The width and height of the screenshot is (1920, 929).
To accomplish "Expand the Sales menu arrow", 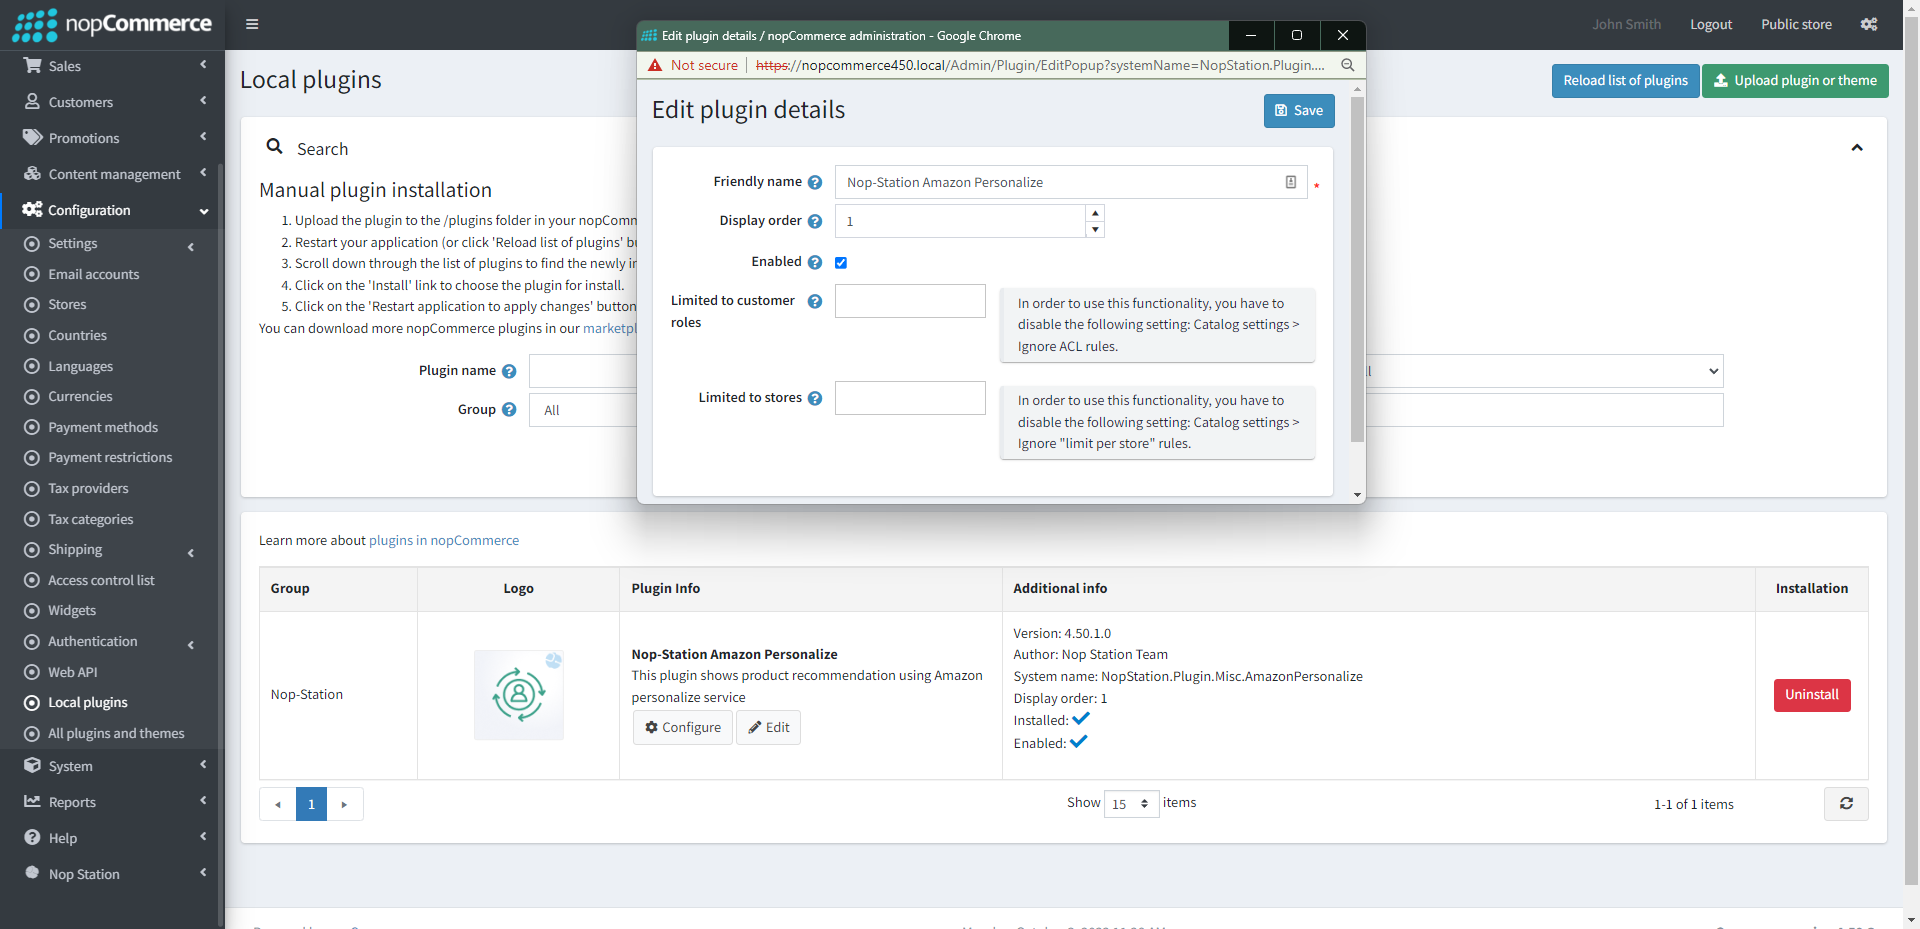I will point(203,65).
